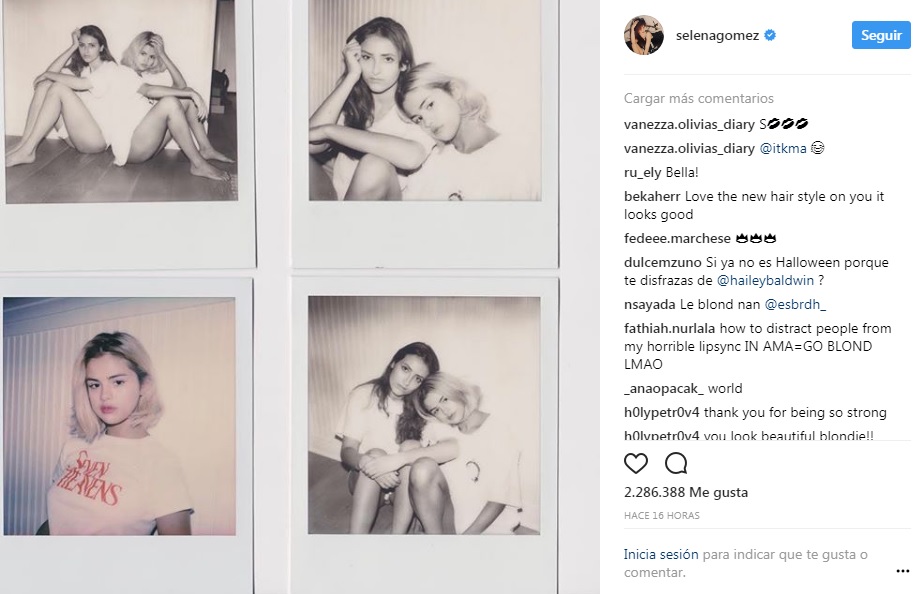The height and width of the screenshot is (594, 917).
Task: Click the heart like icon
Action: 636,464
